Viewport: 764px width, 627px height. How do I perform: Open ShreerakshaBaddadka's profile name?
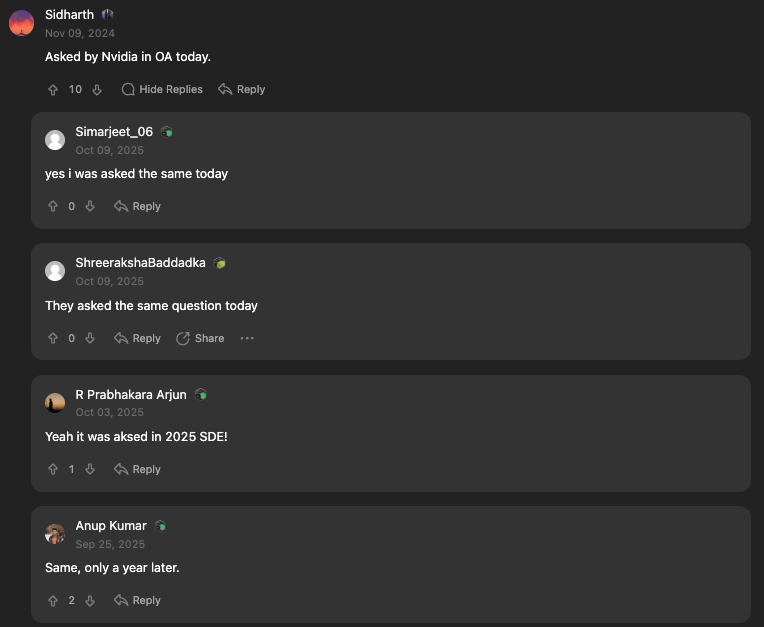[140, 263]
